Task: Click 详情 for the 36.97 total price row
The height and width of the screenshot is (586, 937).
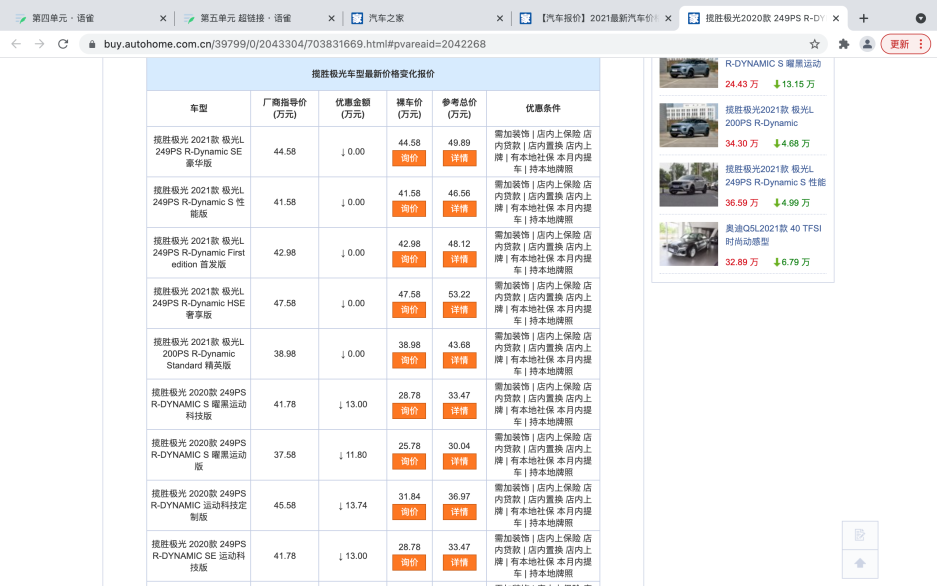Action: tap(460, 512)
